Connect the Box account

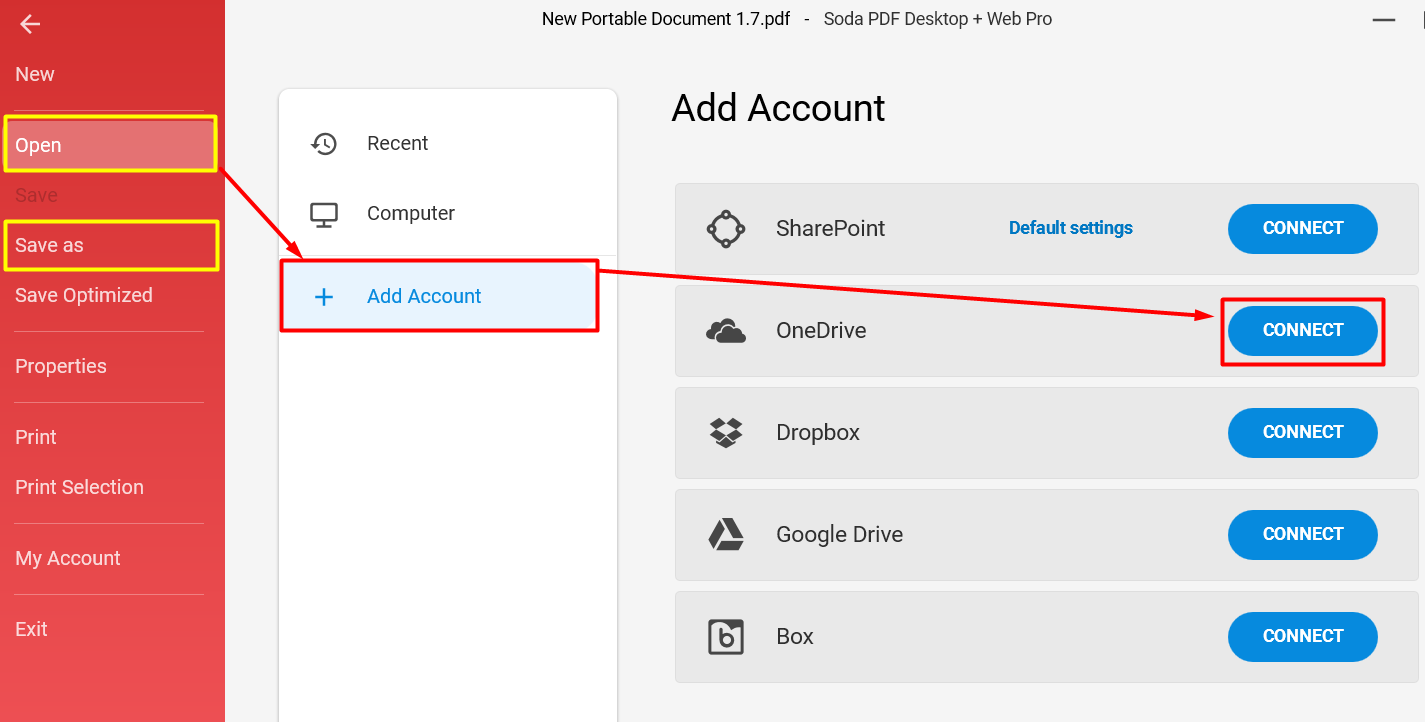pos(1303,636)
